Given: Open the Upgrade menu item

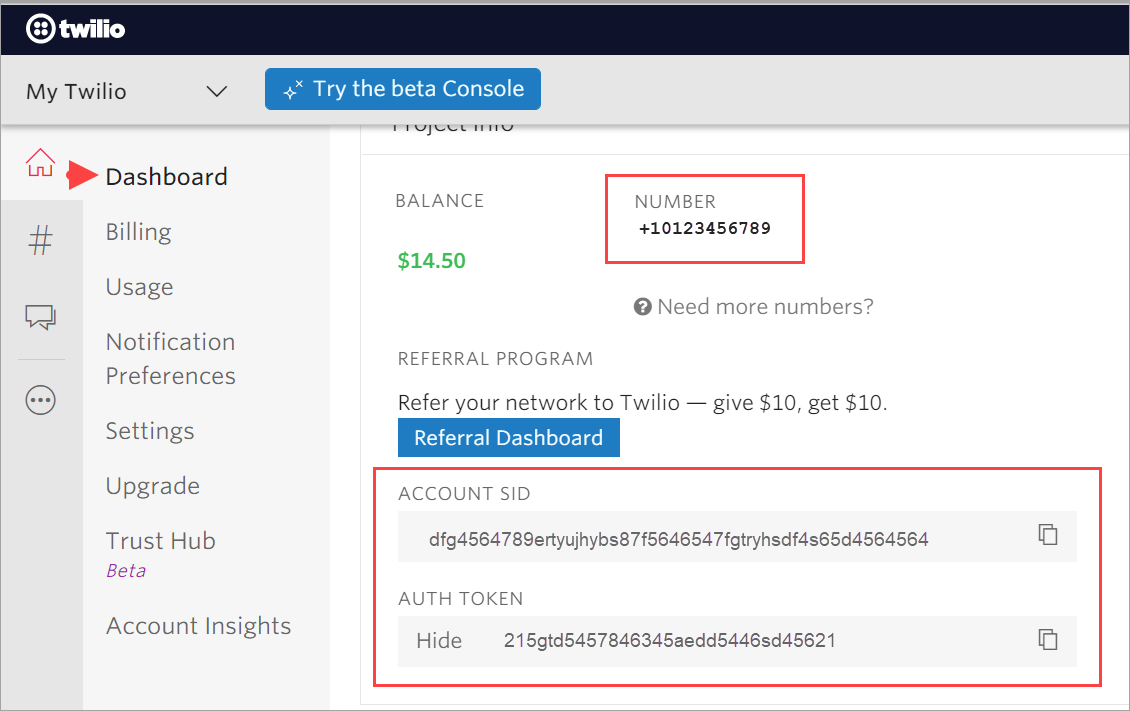Looking at the screenshot, I should 153,486.
